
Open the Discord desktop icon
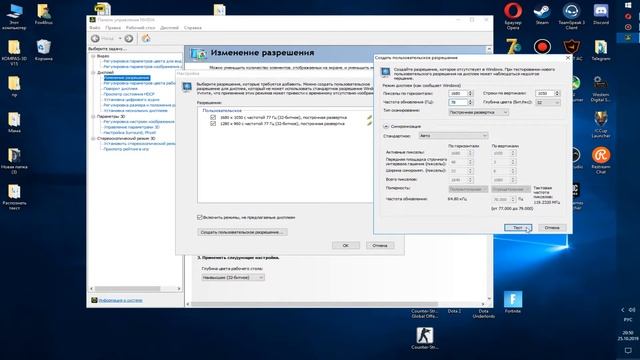coord(601,14)
